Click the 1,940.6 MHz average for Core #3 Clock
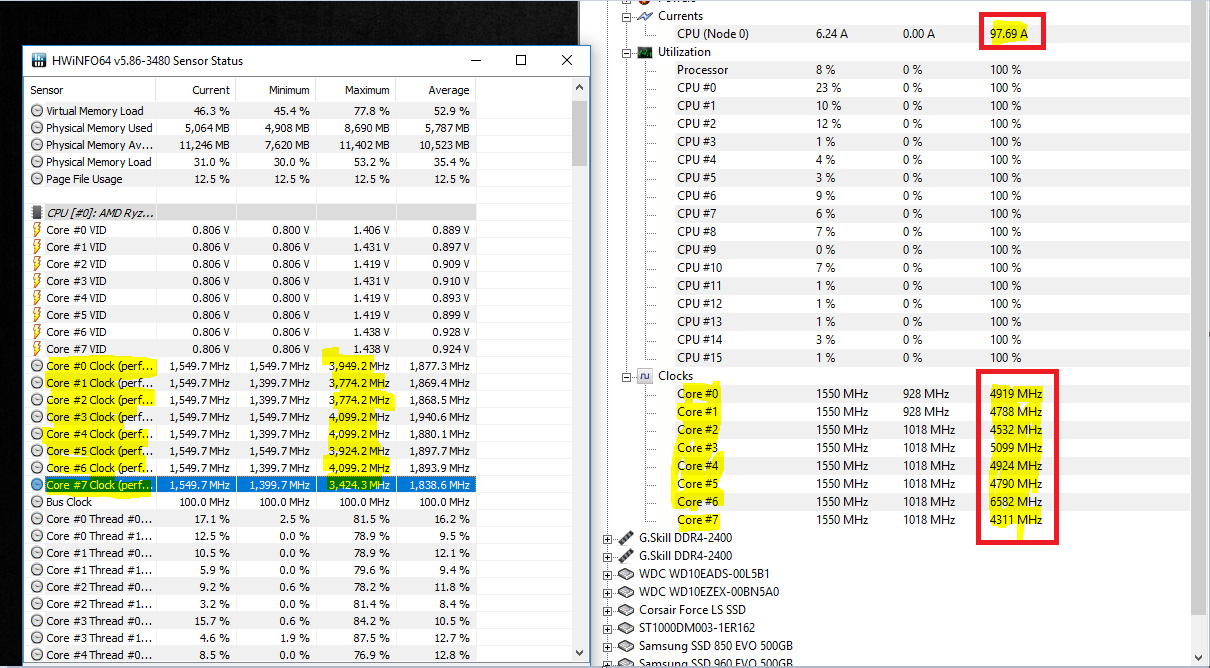 [438, 417]
